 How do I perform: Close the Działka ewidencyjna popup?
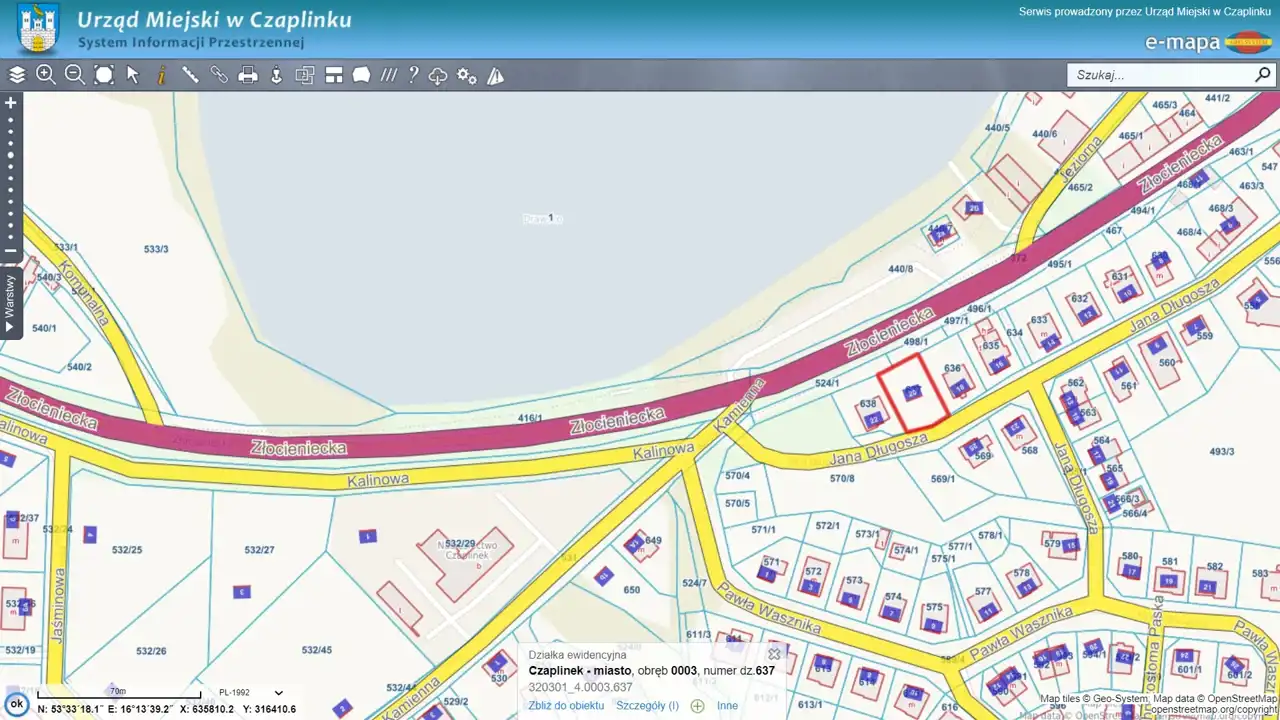774,654
